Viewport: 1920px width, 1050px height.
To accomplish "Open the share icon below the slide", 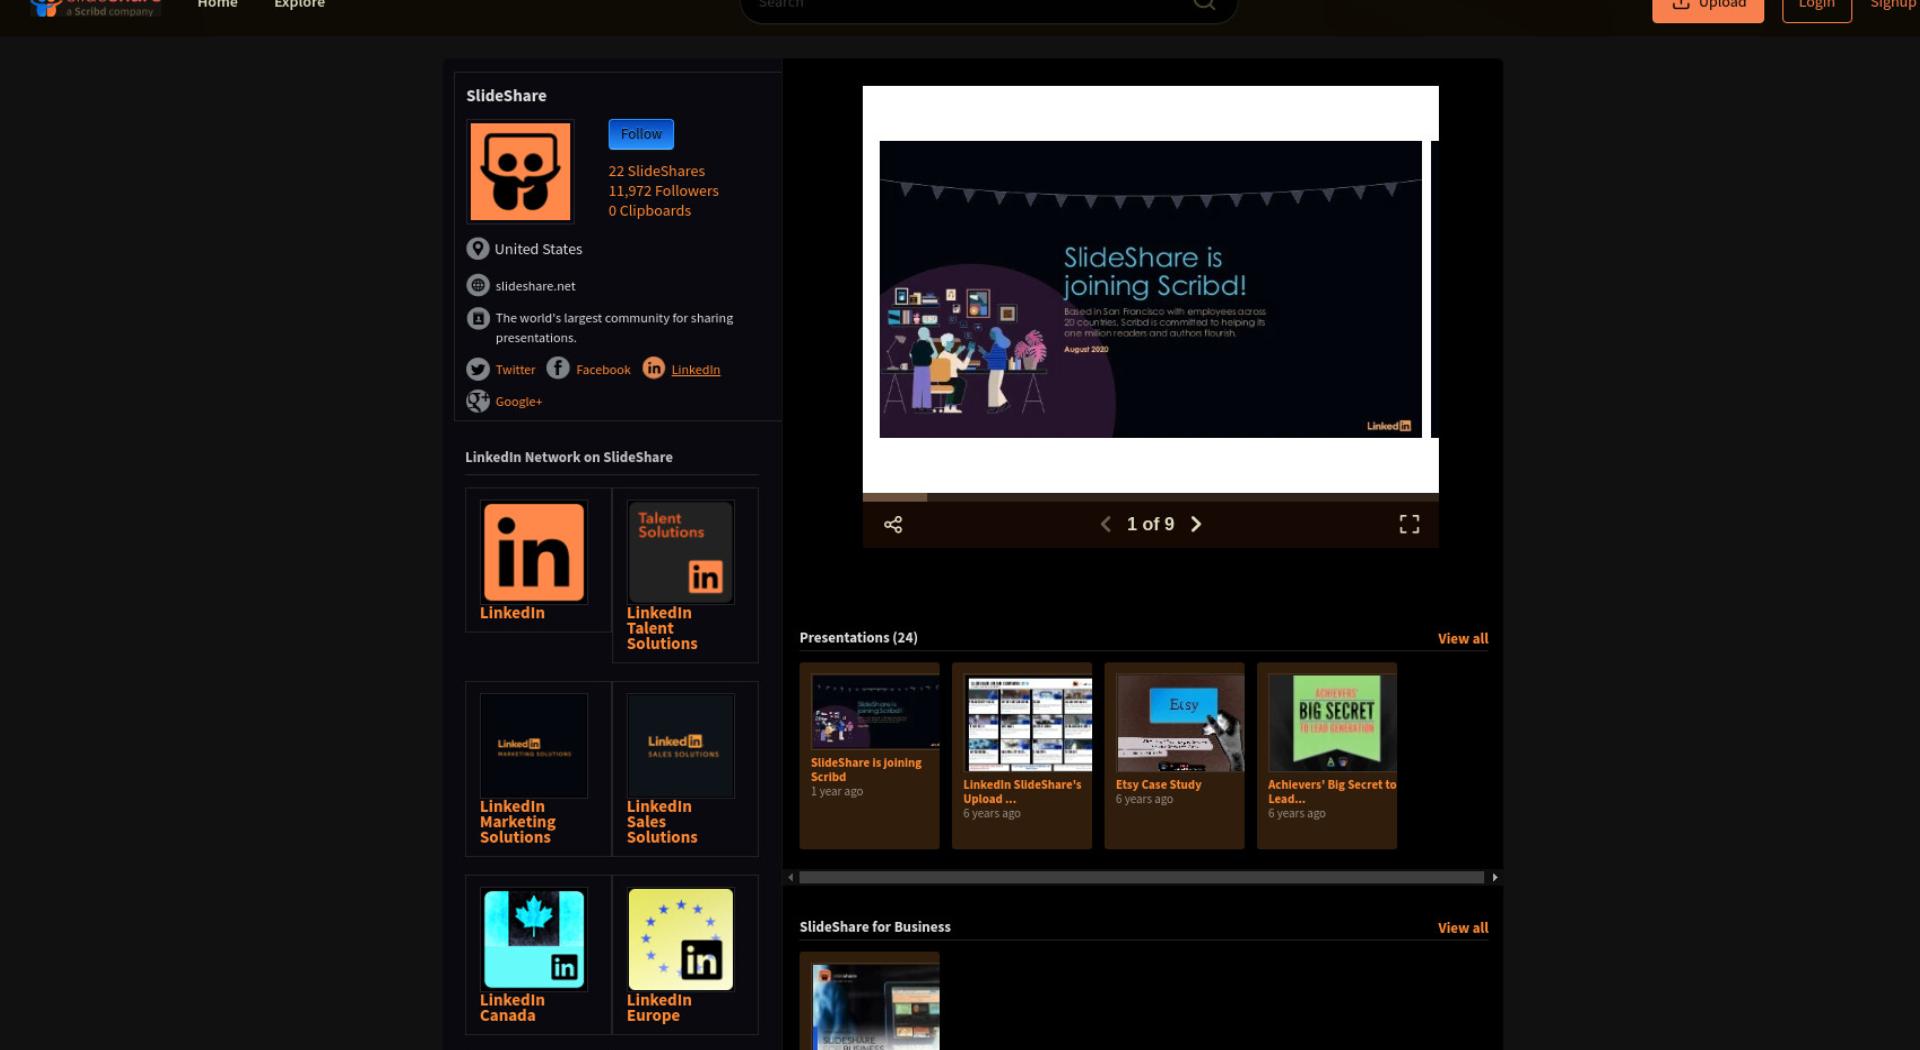I will coord(893,524).
